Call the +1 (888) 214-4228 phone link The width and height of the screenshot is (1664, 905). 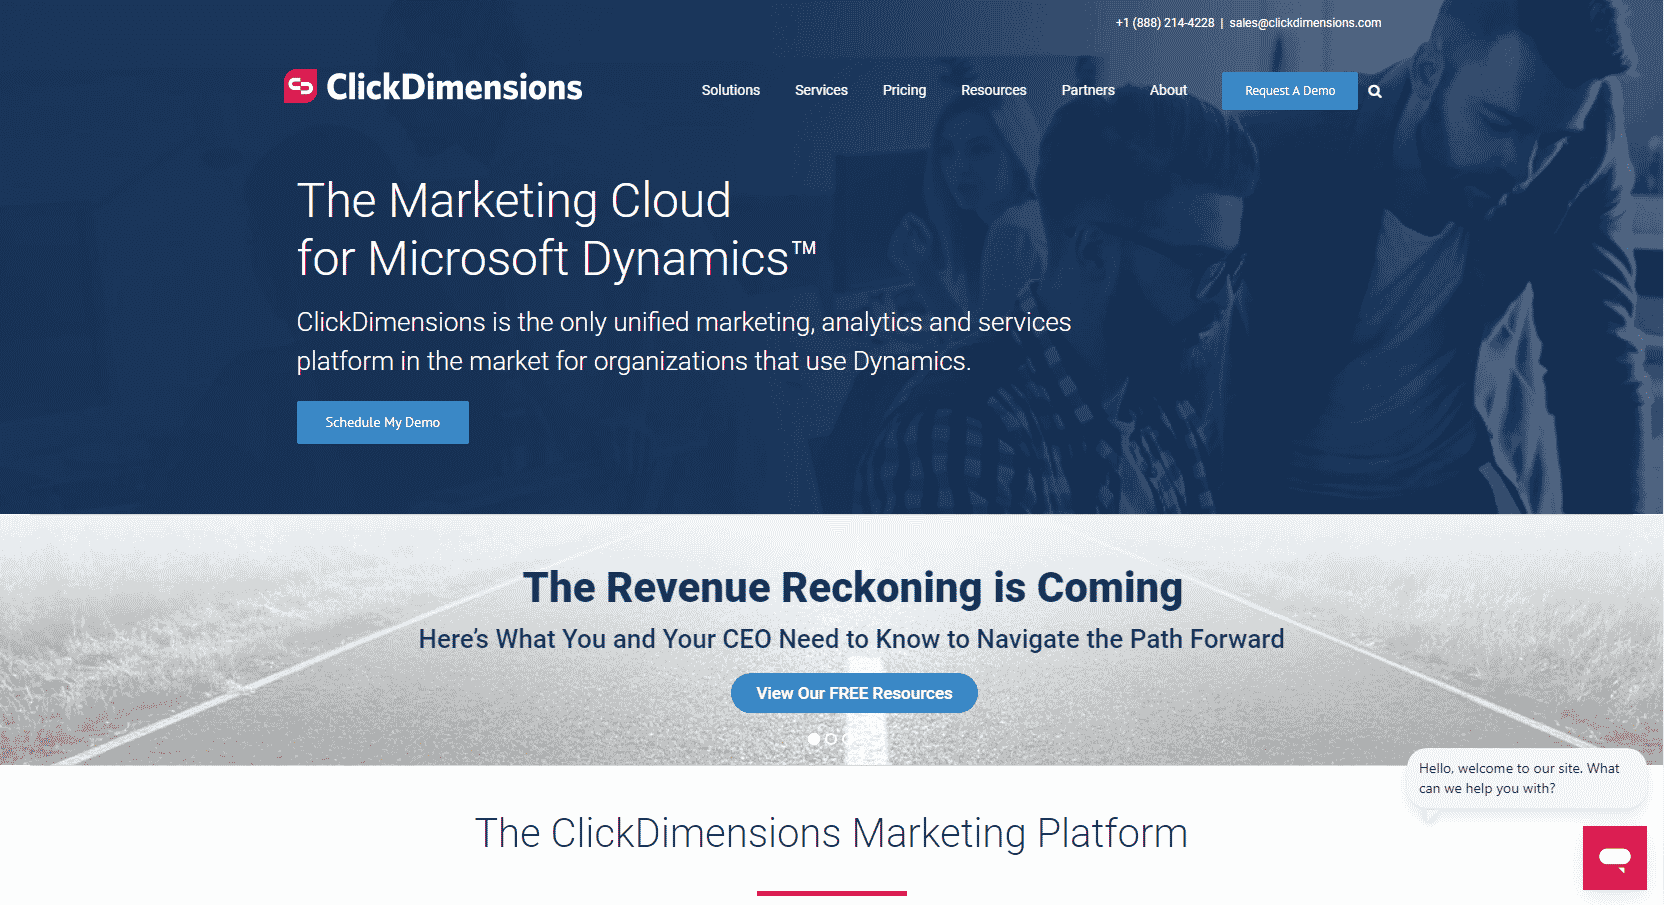click(1165, 23)
